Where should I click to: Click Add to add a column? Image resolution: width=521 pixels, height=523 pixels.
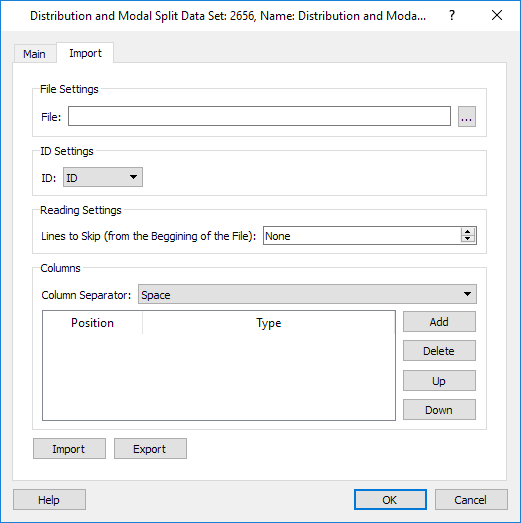point(439,322)
